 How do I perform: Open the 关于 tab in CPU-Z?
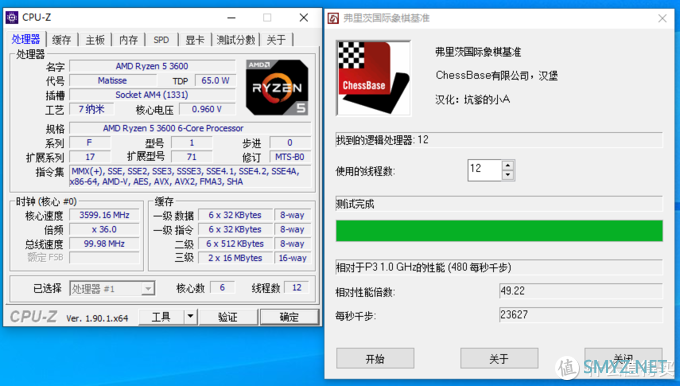(x=276, y=40)
